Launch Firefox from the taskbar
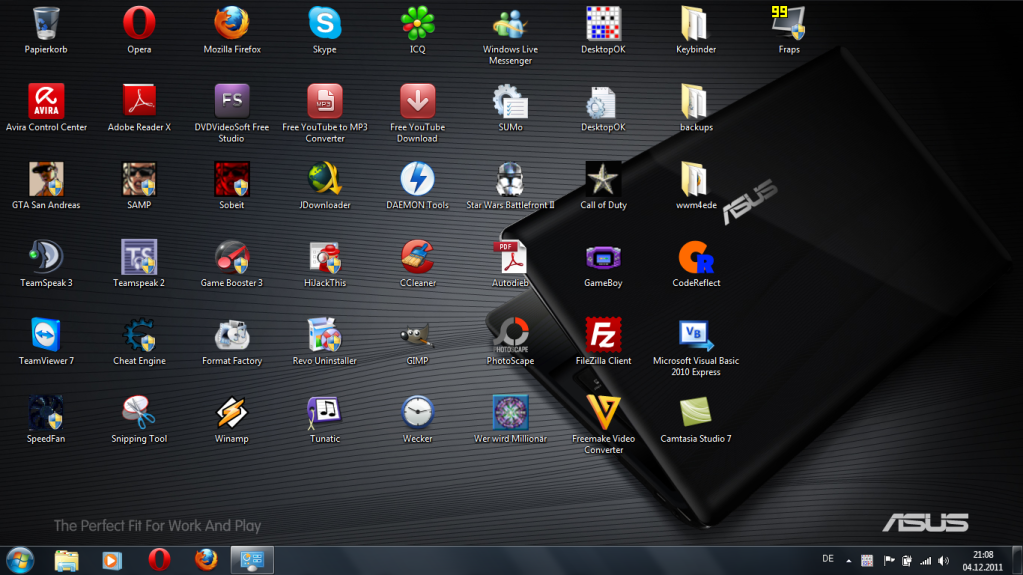Screen dimensions: 1023x575 [206, 561]
